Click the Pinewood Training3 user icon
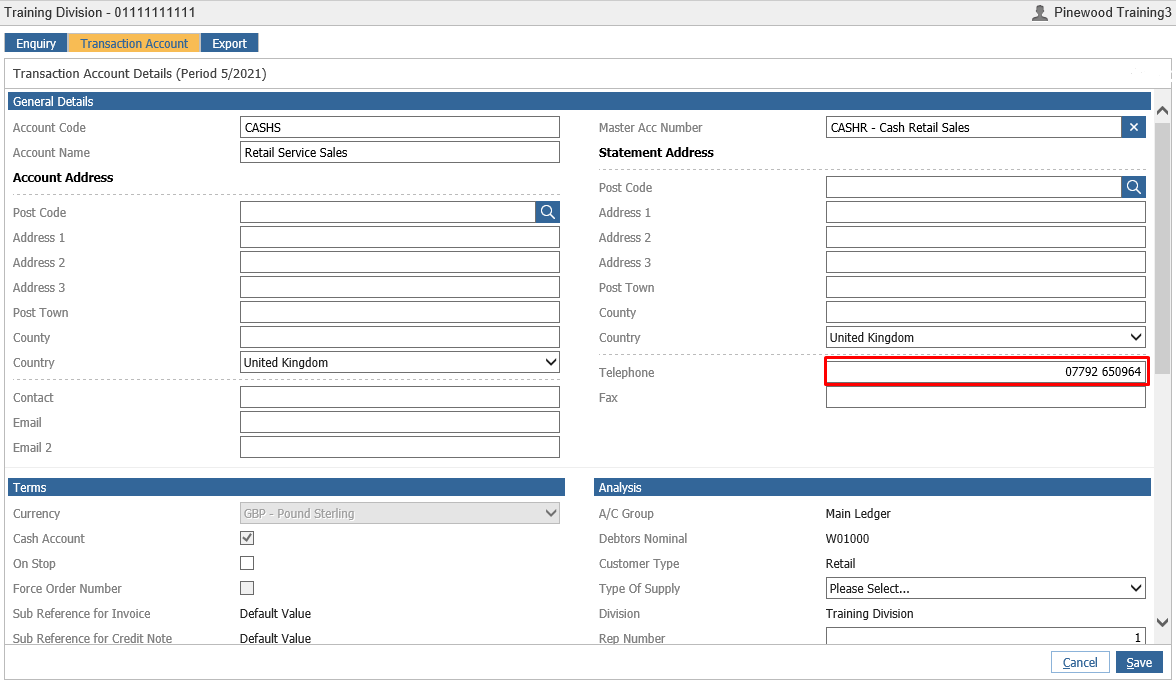 click(x=1040, y=13)
